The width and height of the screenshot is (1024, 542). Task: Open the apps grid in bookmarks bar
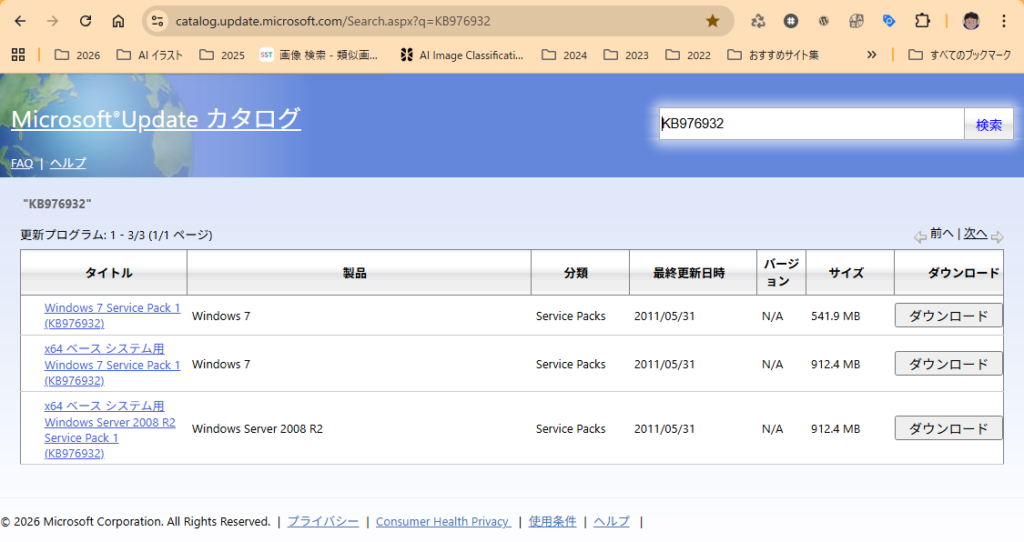(x=18, y=55)
